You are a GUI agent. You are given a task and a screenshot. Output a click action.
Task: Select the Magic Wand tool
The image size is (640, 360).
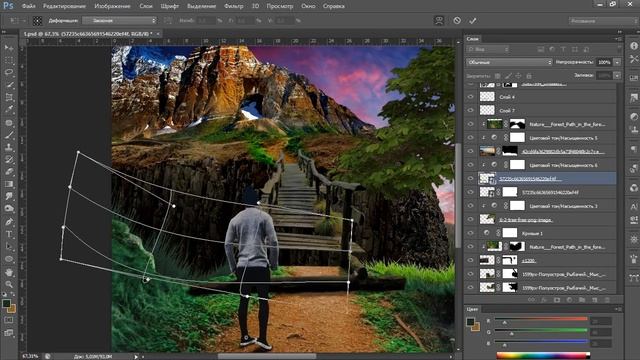9,85
